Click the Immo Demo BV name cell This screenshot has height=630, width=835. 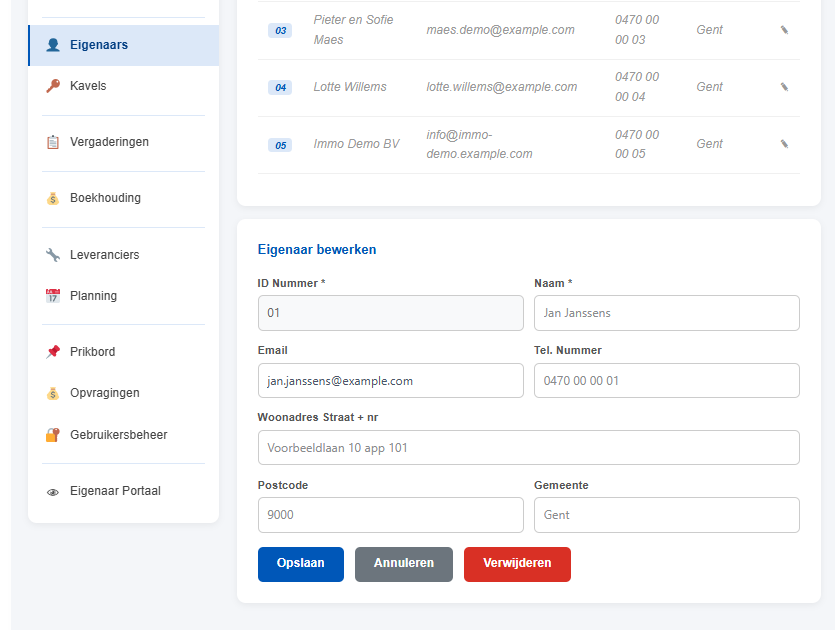[356, 144]
